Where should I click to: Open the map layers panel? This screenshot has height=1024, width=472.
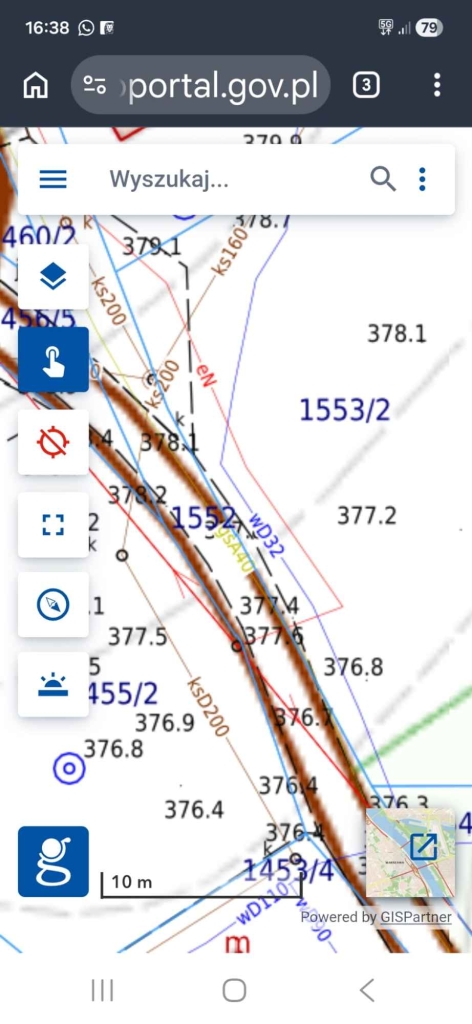pos(53,277)
